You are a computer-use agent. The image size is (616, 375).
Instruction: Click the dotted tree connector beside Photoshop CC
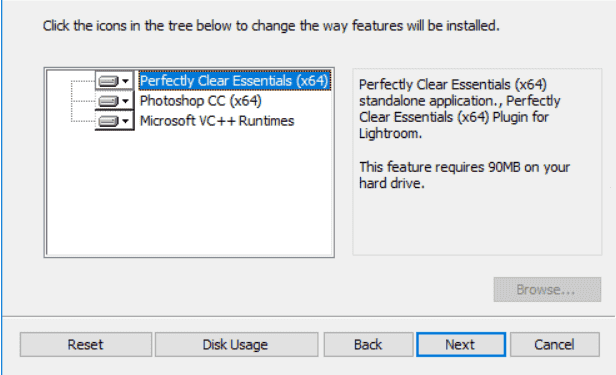point(83,101)
